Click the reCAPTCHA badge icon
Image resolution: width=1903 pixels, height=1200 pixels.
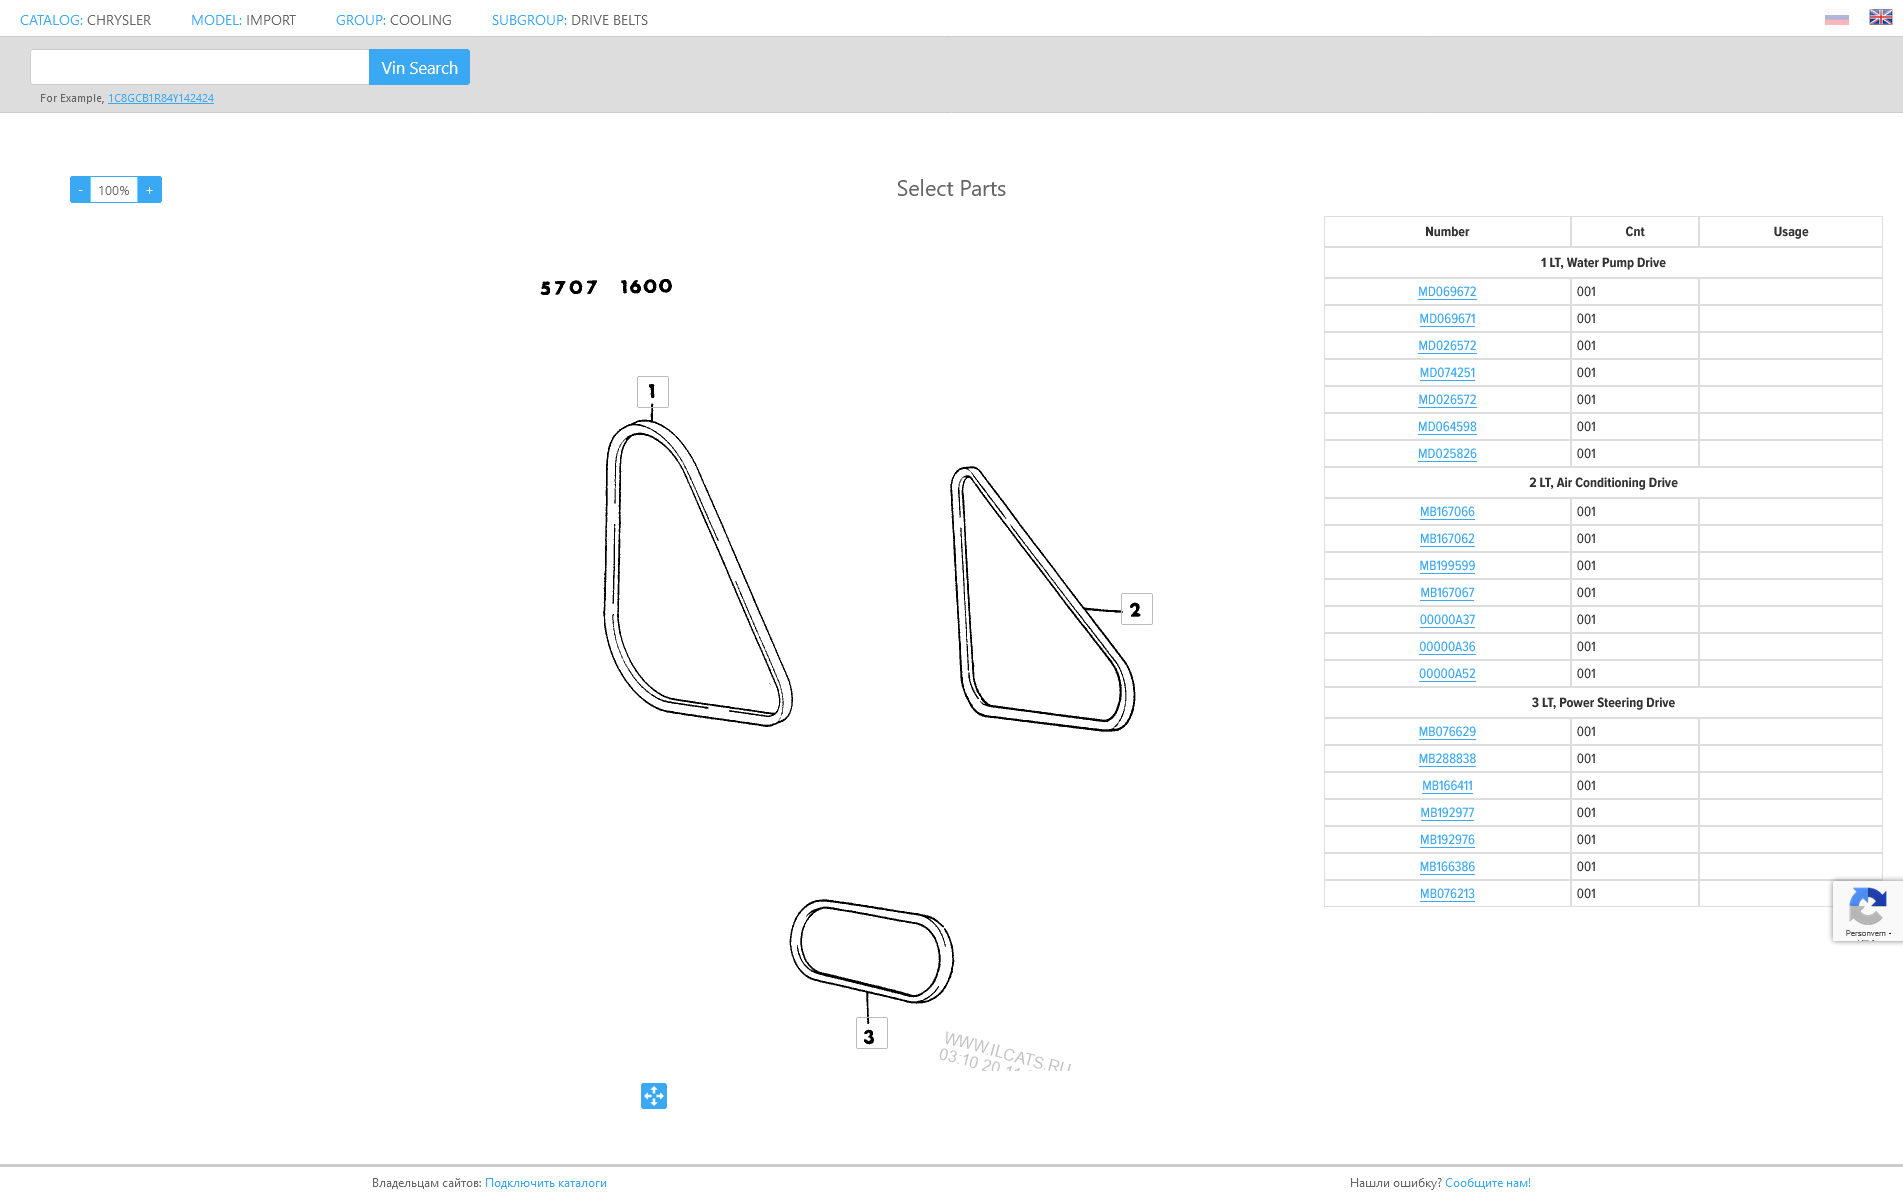click(x=1866, y=910)
